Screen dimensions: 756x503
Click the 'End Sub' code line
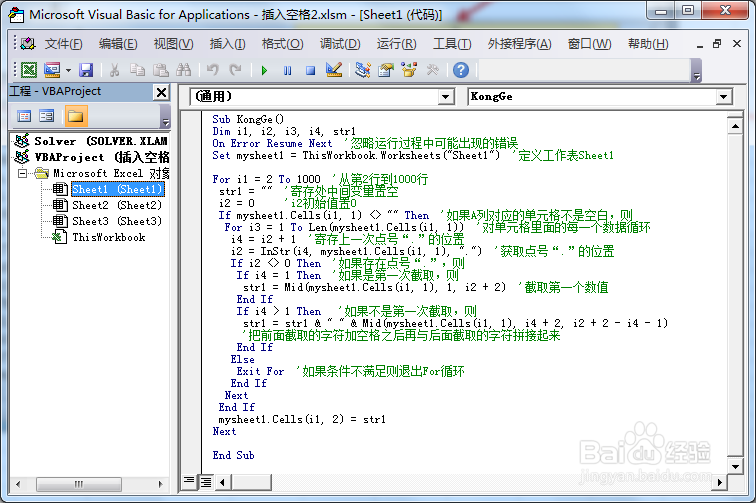tap(233, 455)
